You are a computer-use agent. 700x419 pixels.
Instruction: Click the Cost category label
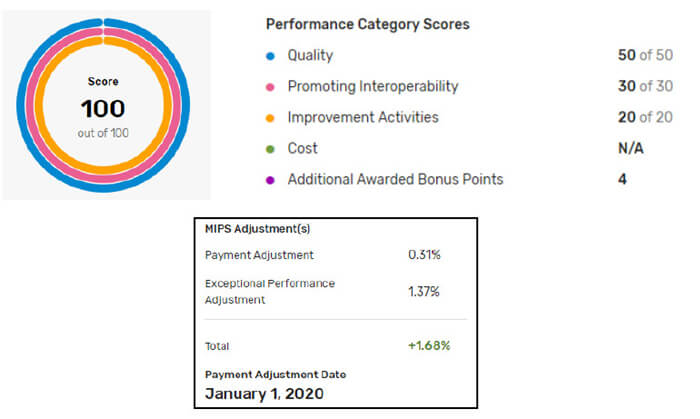[302, 149]
